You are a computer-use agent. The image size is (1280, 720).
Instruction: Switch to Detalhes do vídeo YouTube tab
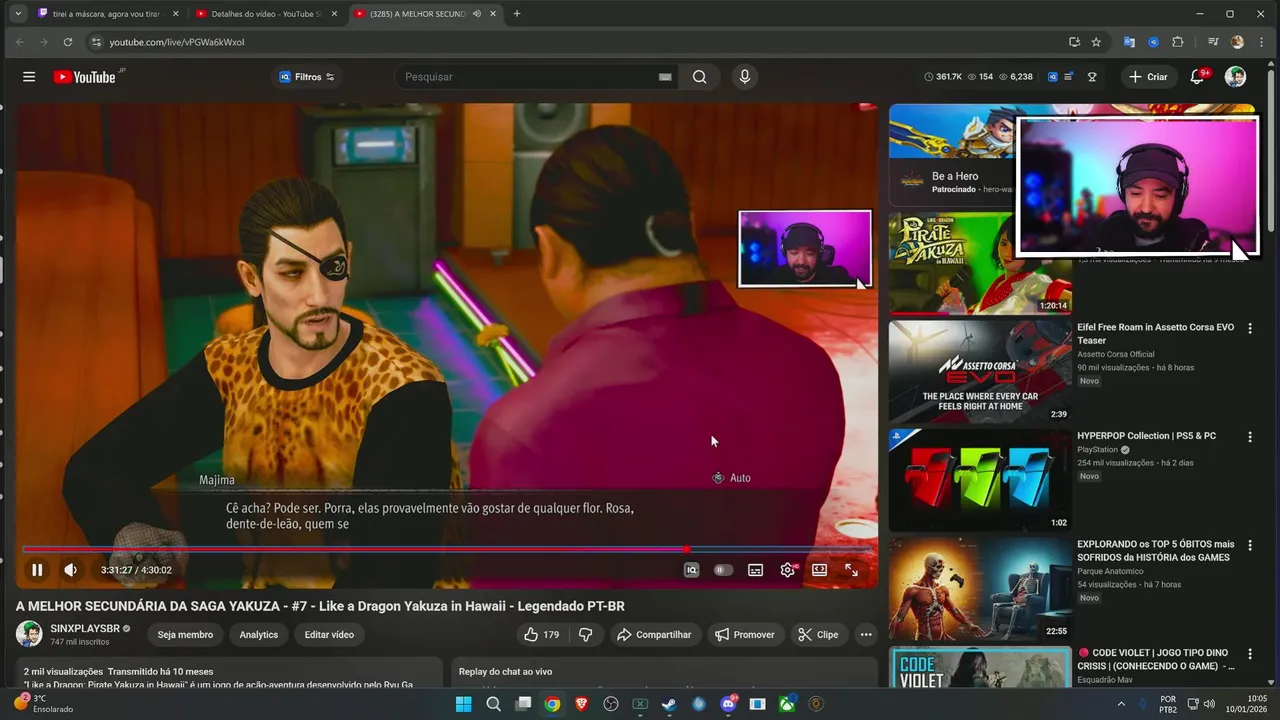click(x=269, y=14)
